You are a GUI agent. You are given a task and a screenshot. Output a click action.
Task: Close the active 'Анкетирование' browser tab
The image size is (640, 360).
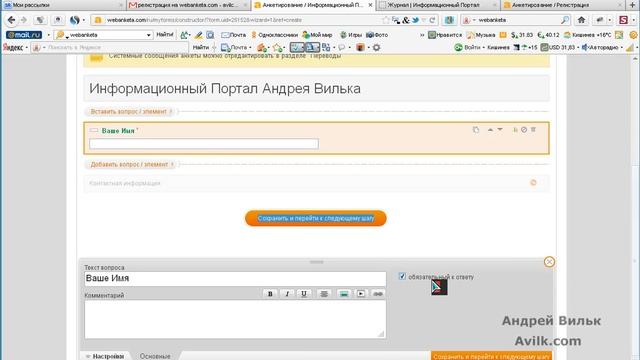pos(370,5)
